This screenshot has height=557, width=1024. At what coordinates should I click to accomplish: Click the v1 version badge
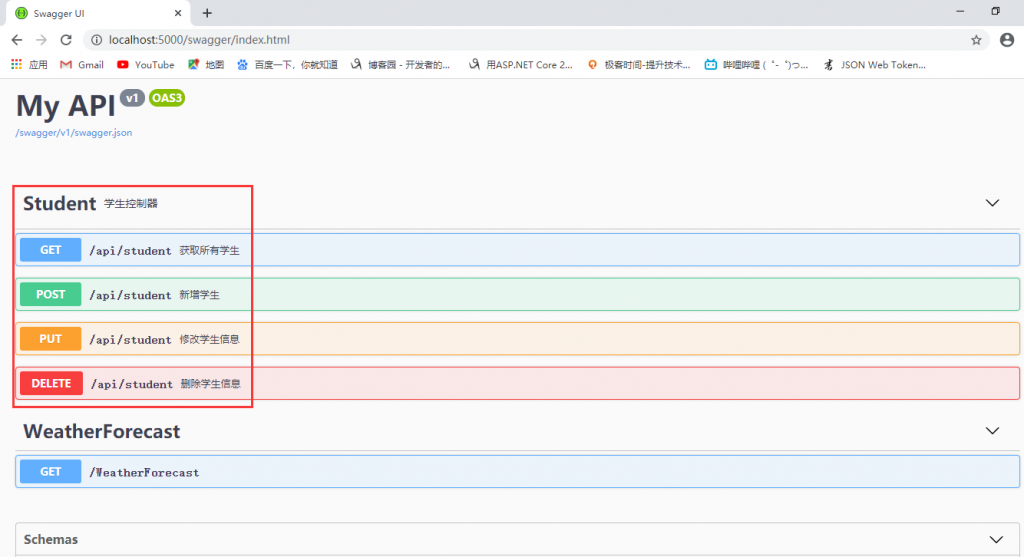click(133, 98)
